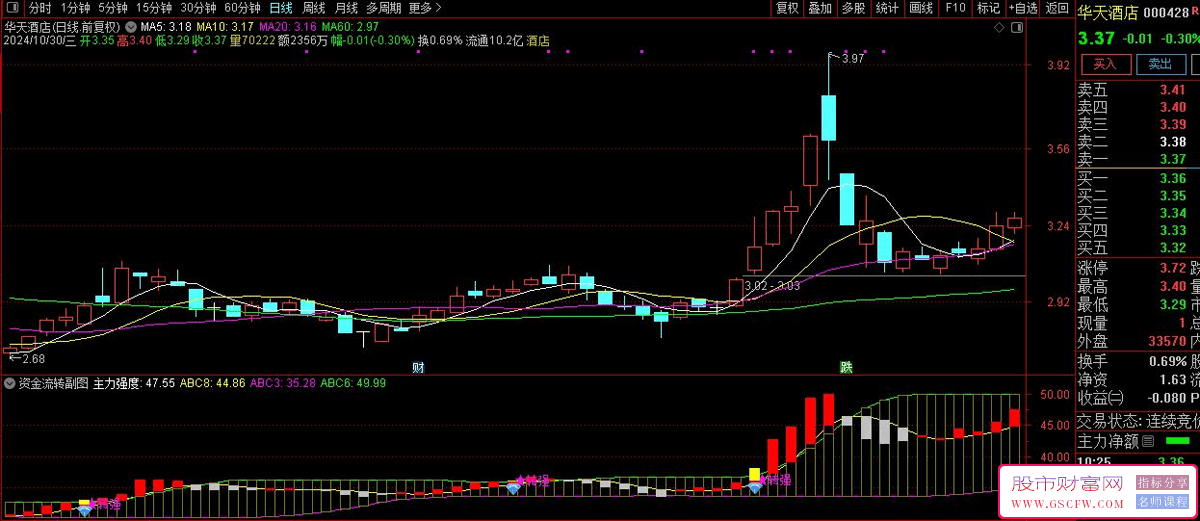Click the 买入 buy button

pos(1104,64)
